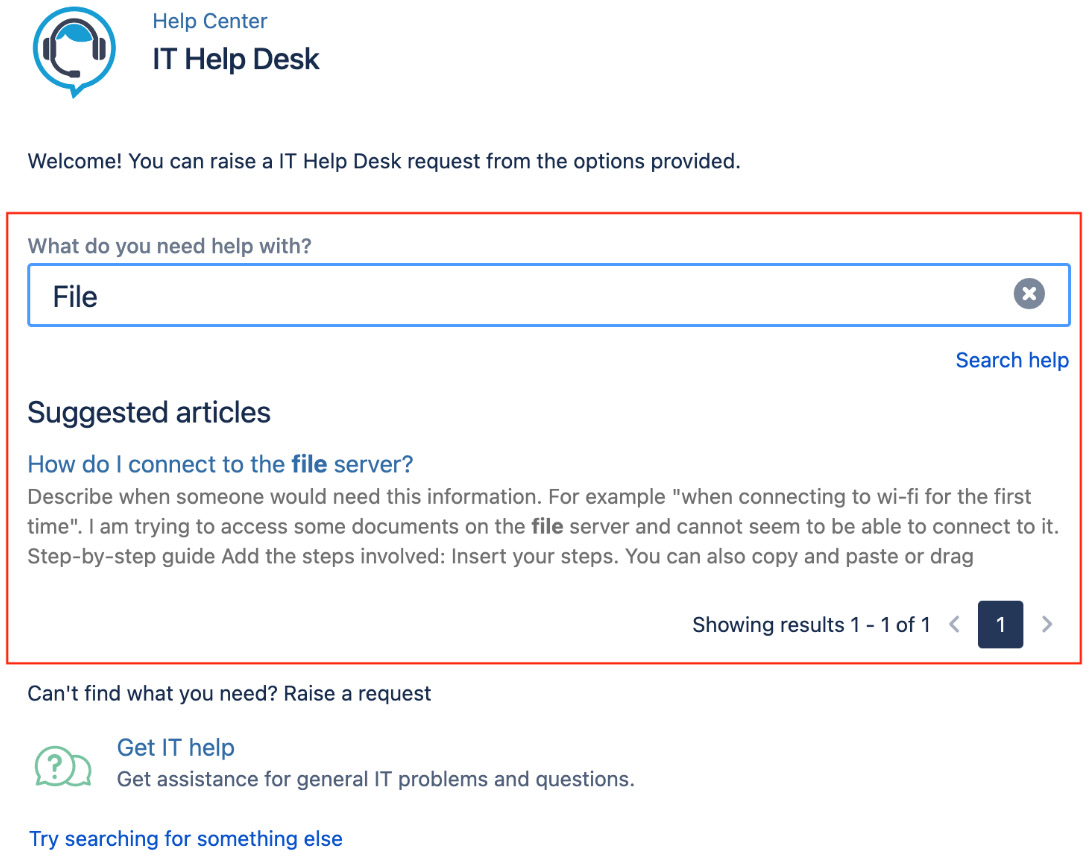
Task: Open the Get IT help request option
Action: (176, 747)
